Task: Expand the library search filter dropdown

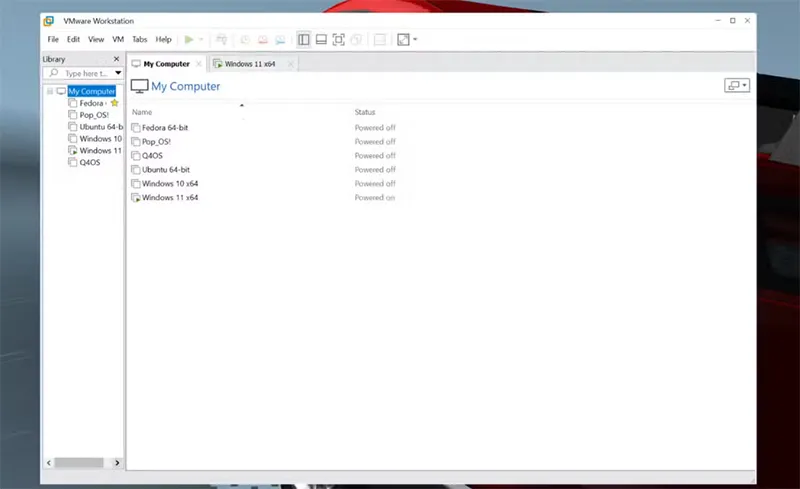Action: pos(117,73)
